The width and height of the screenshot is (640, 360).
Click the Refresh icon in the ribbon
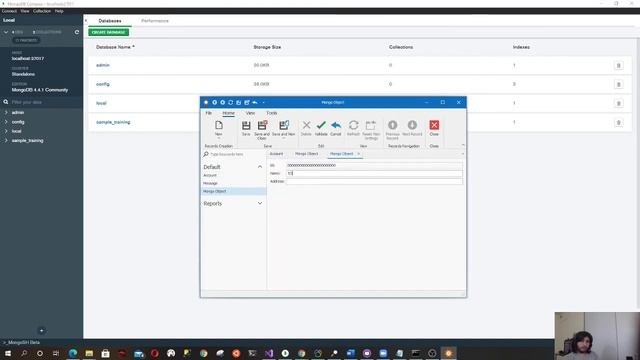(353, 125)
